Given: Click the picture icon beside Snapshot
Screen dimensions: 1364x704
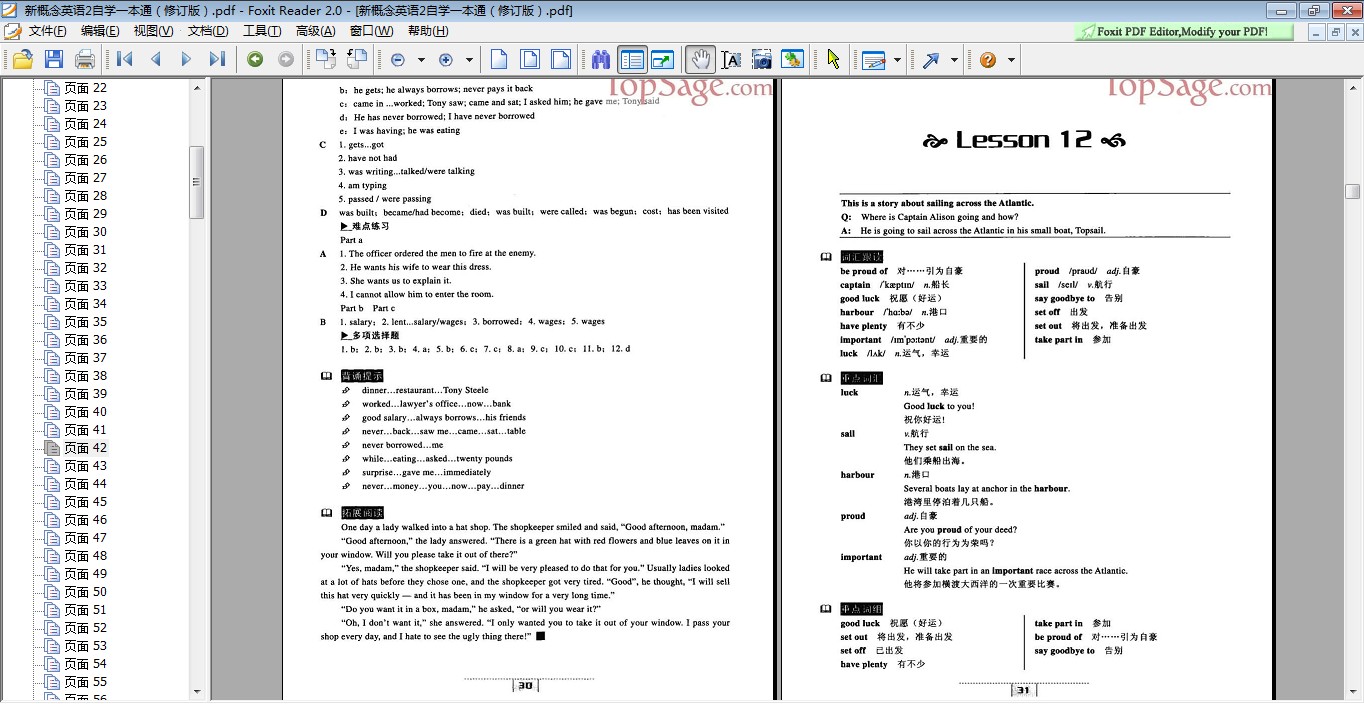Looking at the screenshot, I should click(792, 60).
